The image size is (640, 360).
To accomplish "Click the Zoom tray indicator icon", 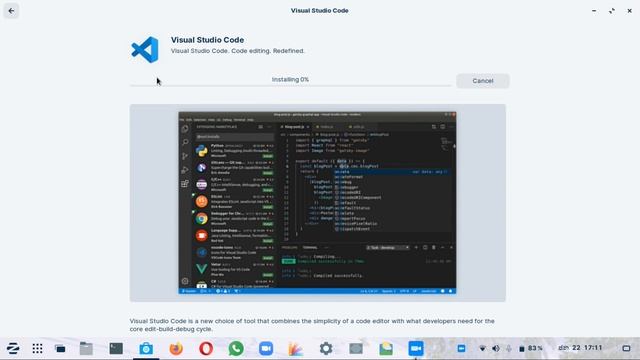I will (x=461, y=348).
